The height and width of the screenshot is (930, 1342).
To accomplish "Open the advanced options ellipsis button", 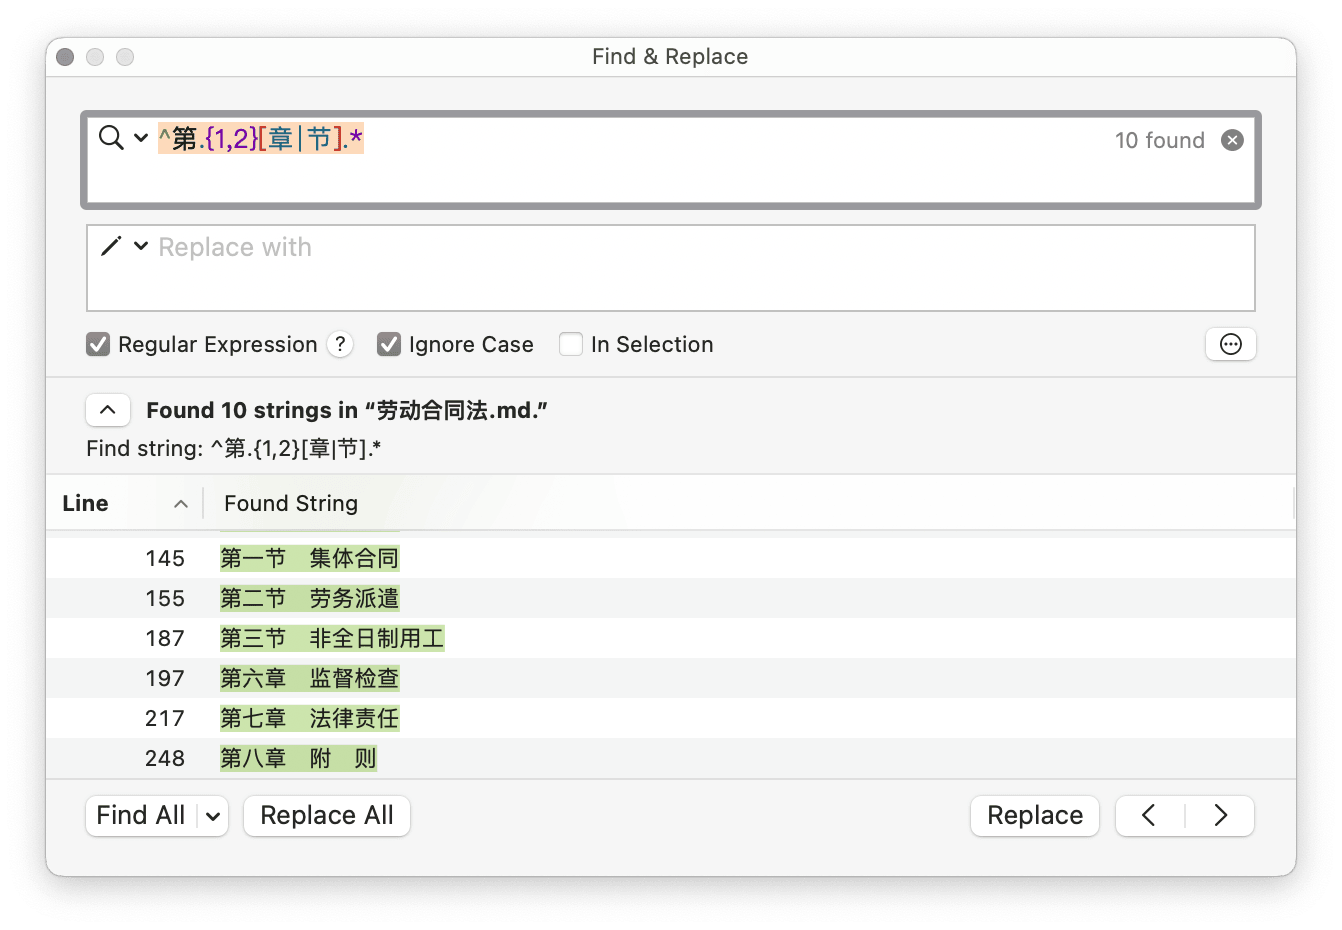I will 1230,344.
